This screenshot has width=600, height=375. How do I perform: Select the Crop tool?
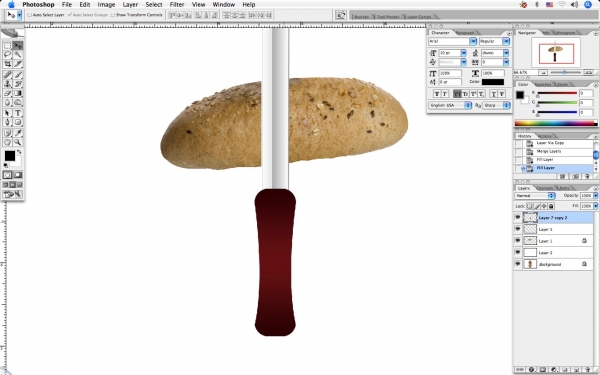coord(7,64)
